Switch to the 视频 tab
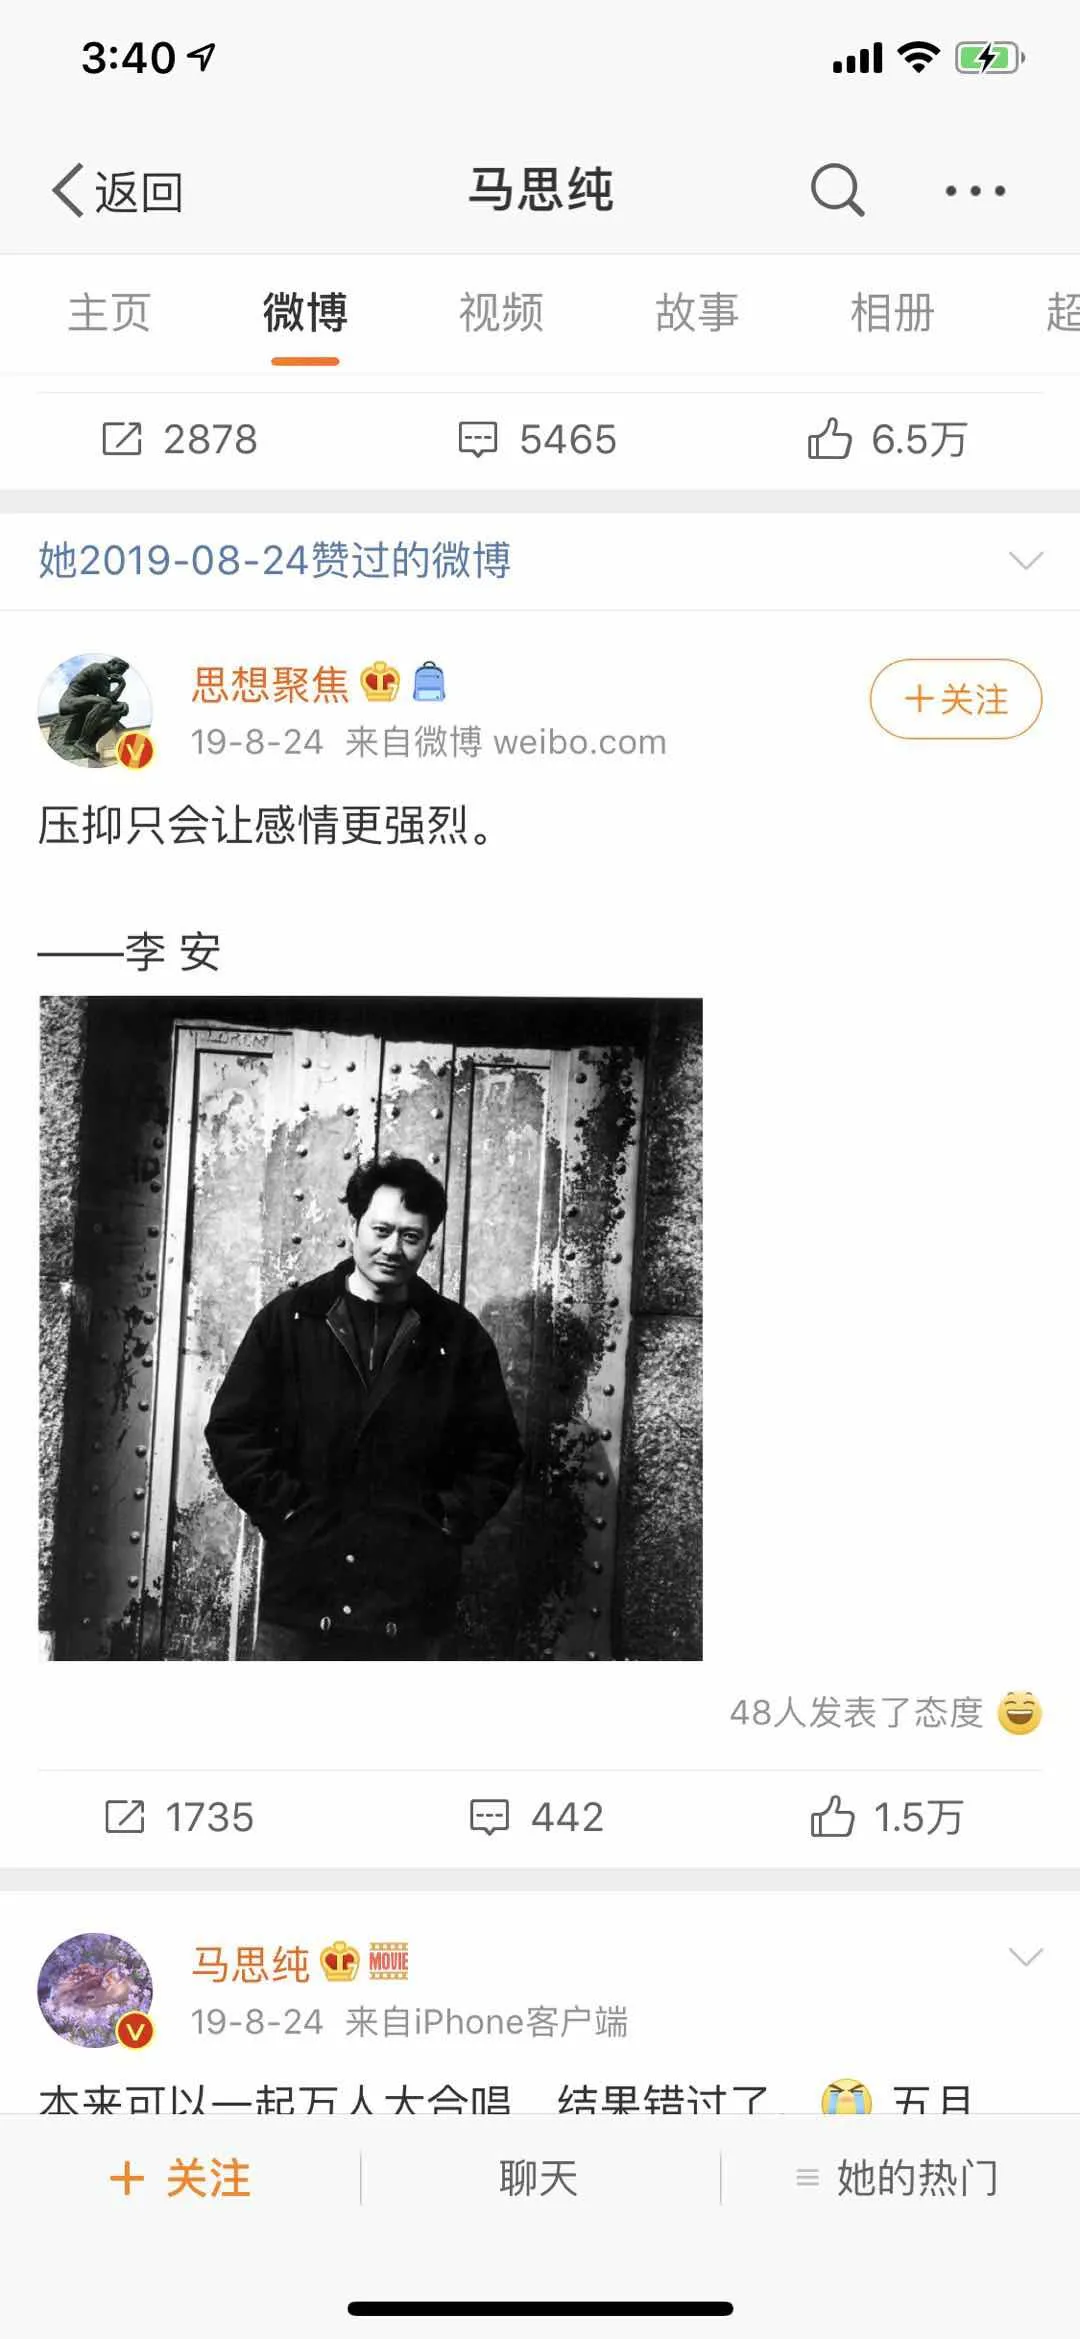1080x2339 pixels. 501,313
